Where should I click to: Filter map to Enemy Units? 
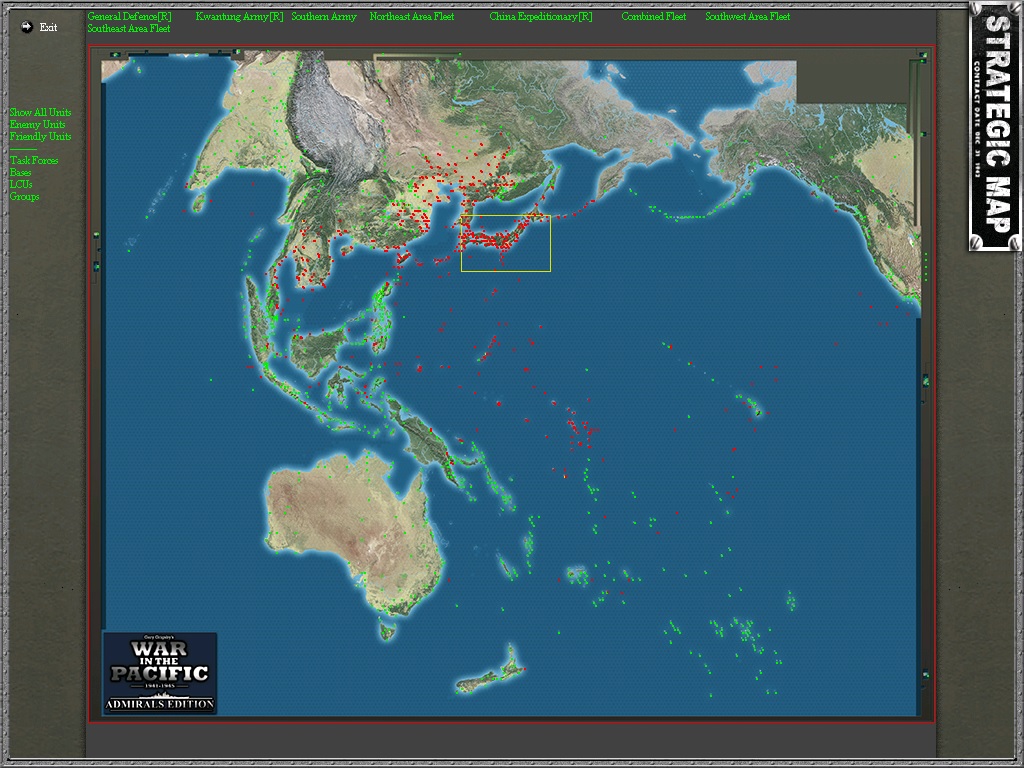point(37,124)
